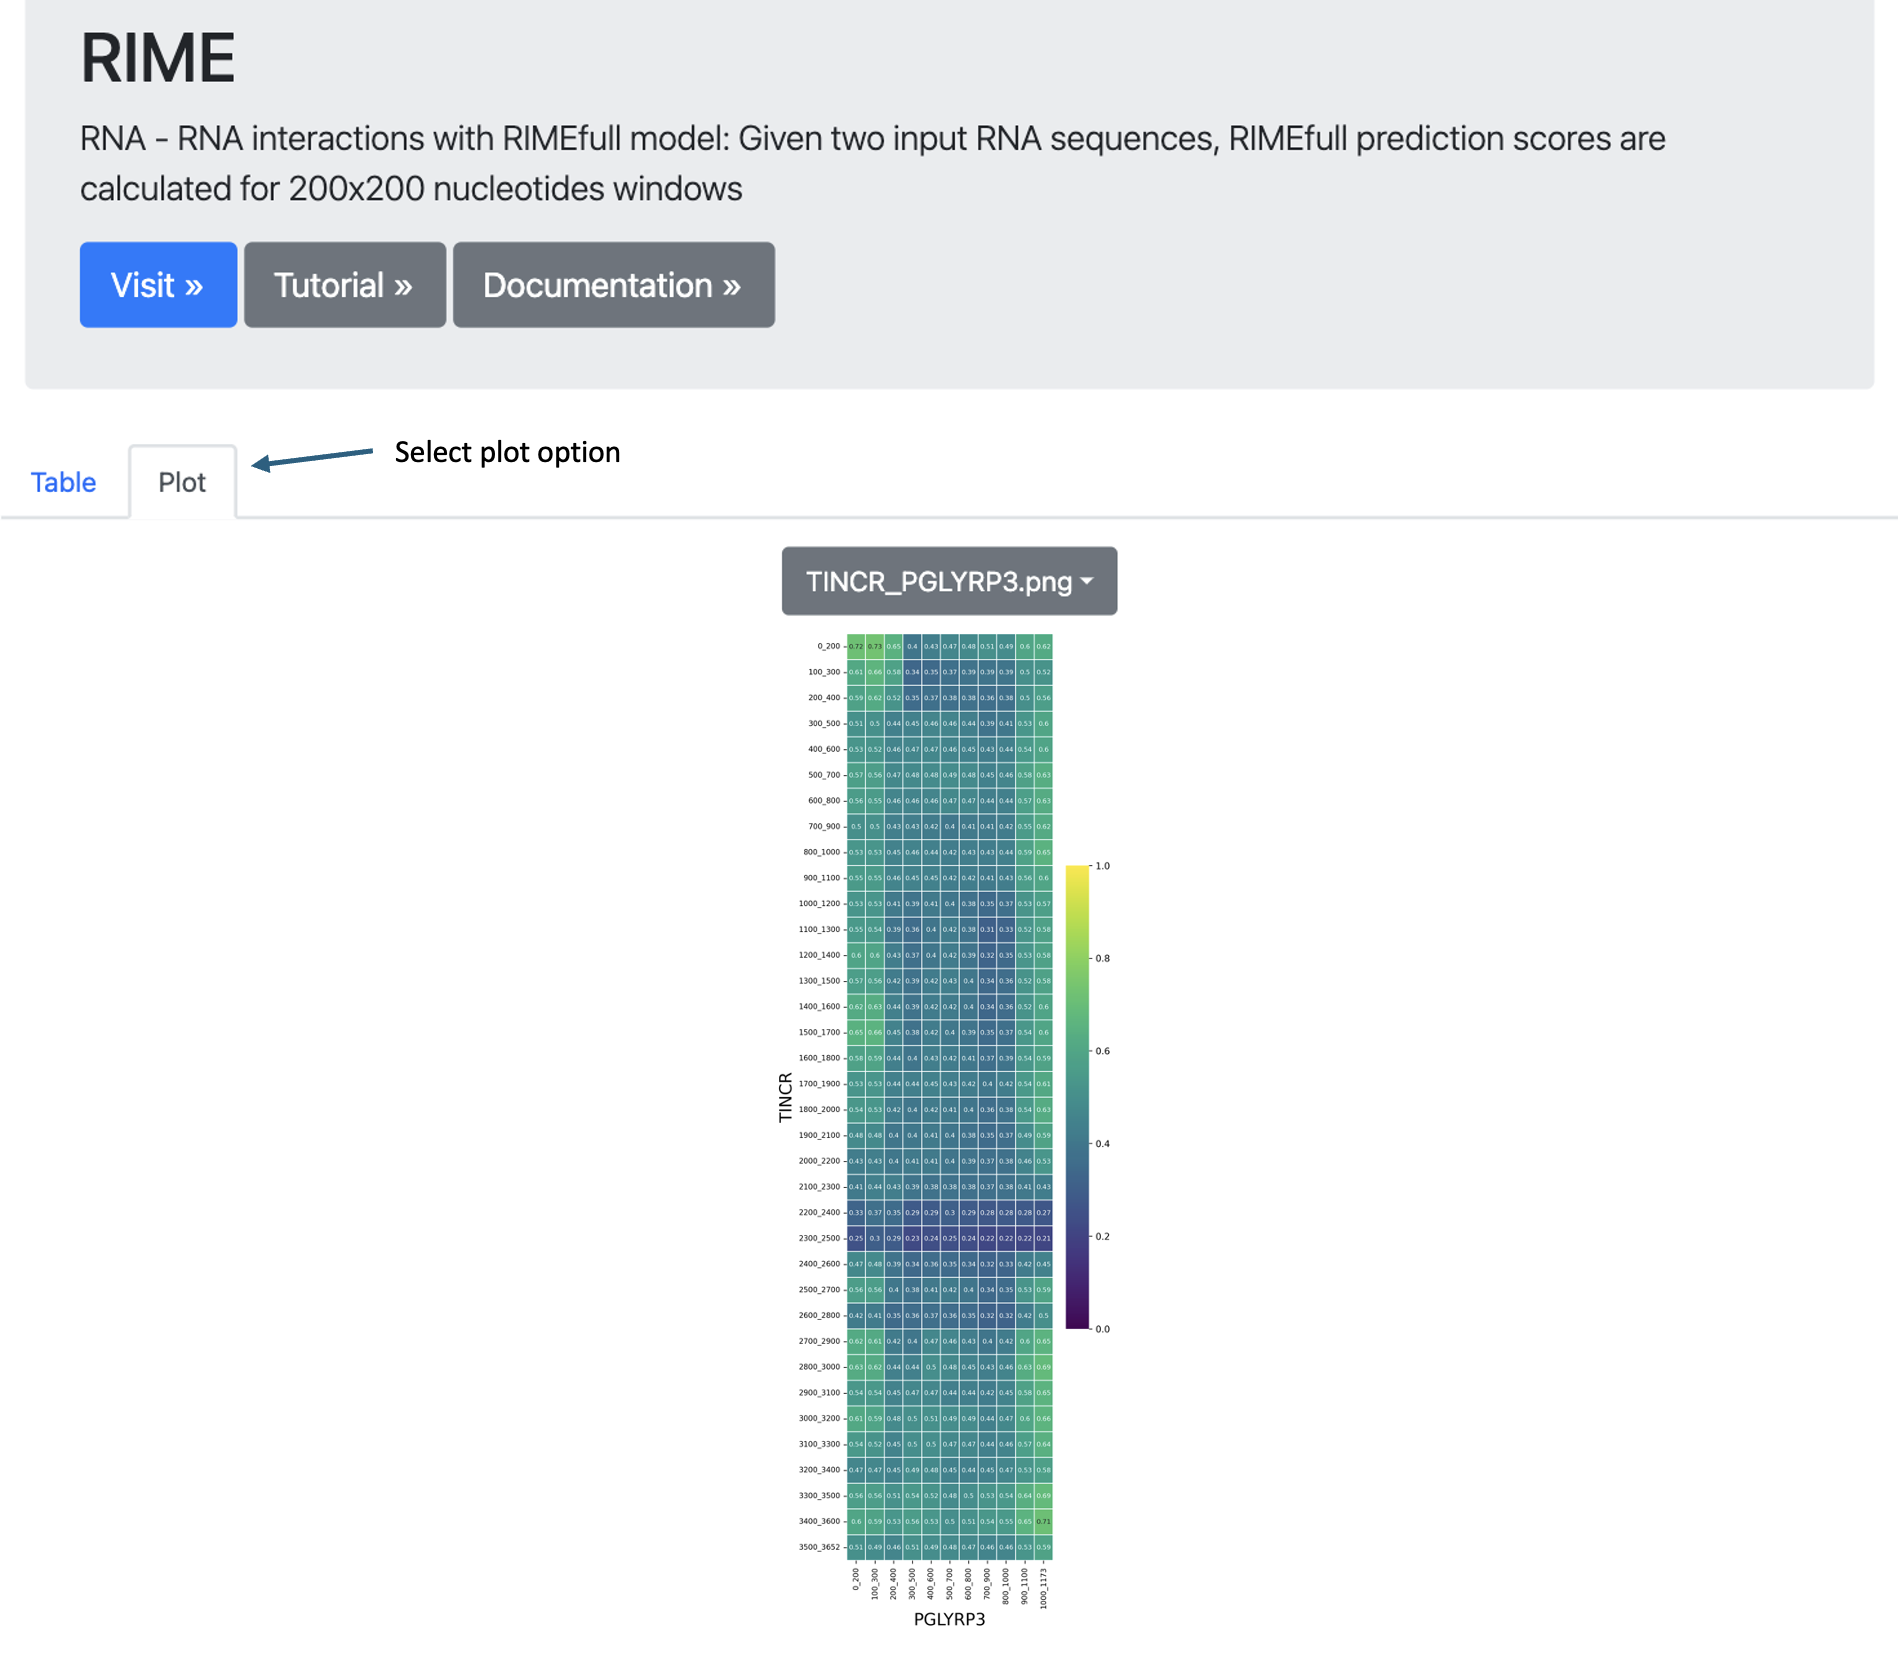The width and height of the screenshot is (1898, 1664).
Task: Select the Plot tab
Action: (x=182, y=482)
